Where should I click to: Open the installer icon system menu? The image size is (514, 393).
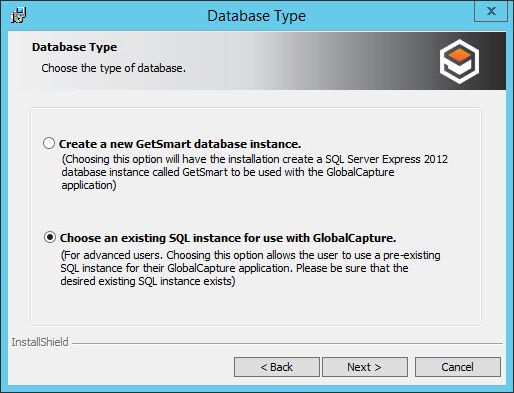click(x=18, y=15)
